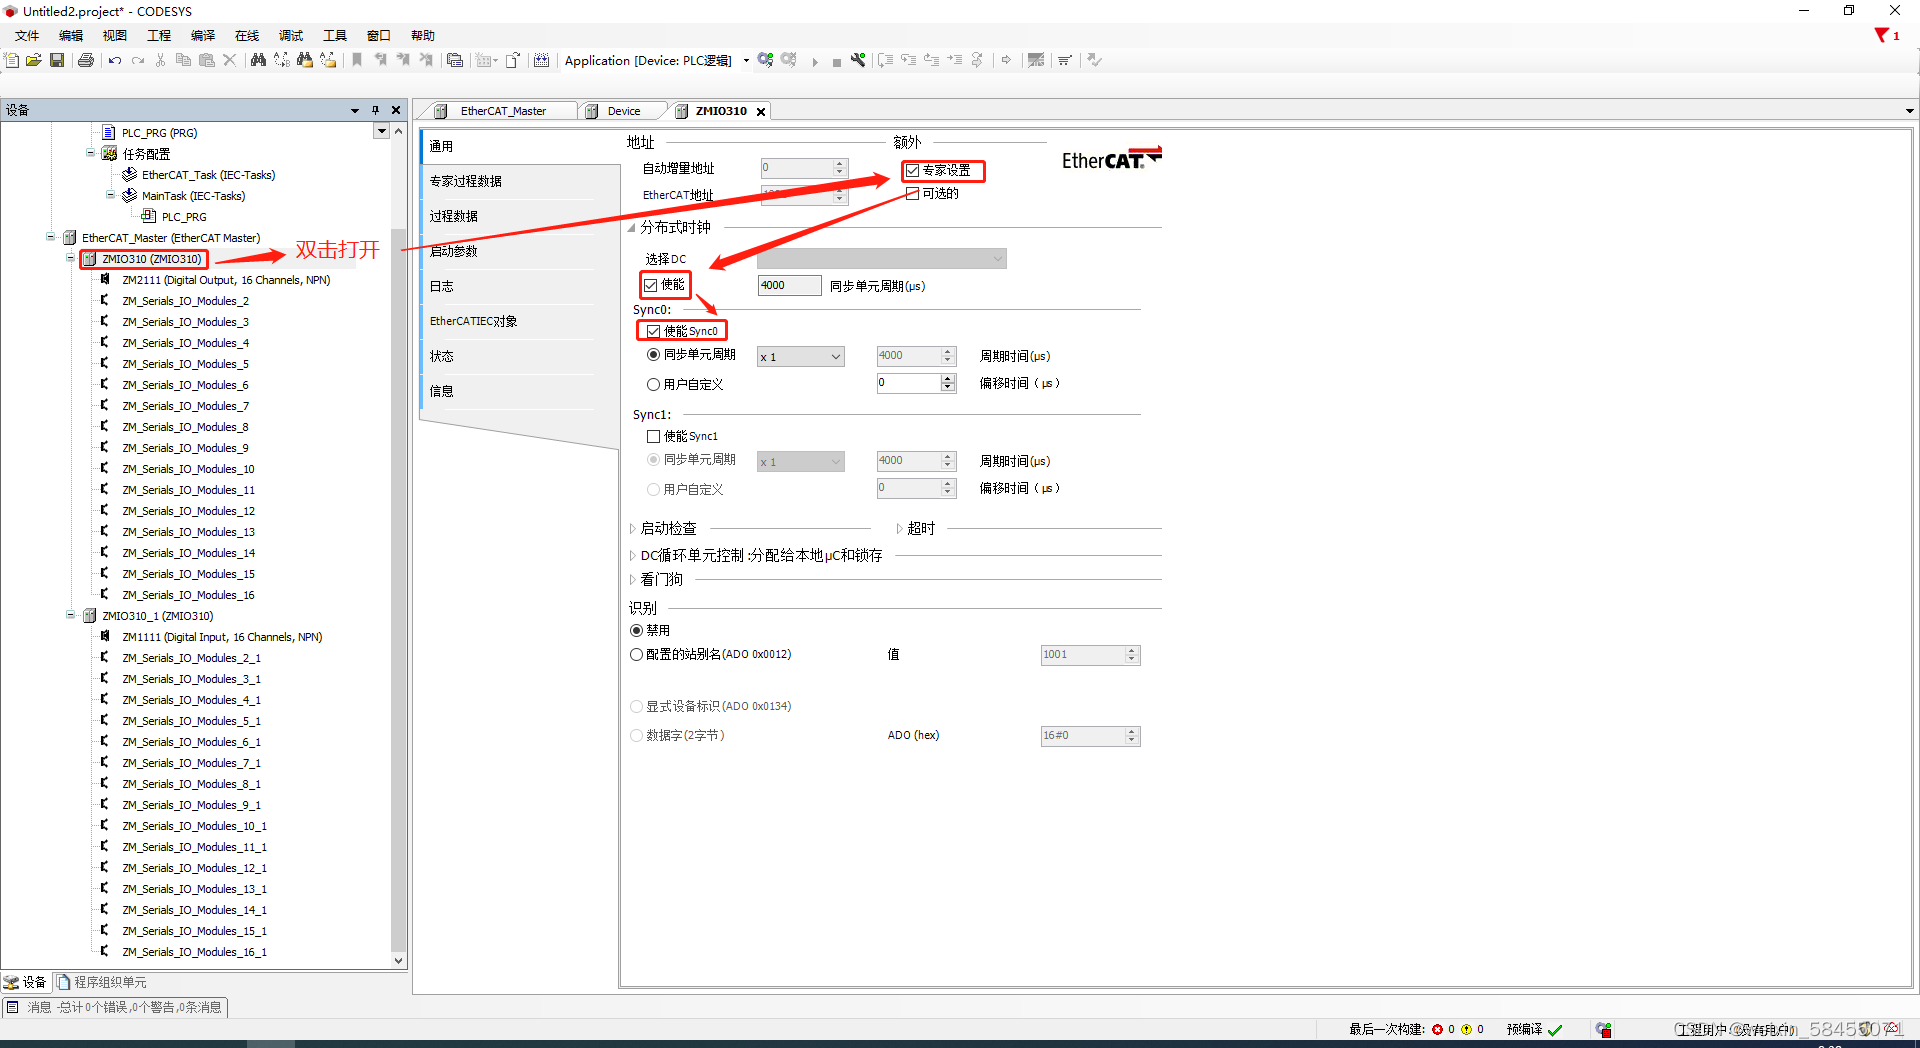Open print dialog from toolbar
Viewport: 1920px width, 1048px height.
pyautogui.click(x=85, y=60)
